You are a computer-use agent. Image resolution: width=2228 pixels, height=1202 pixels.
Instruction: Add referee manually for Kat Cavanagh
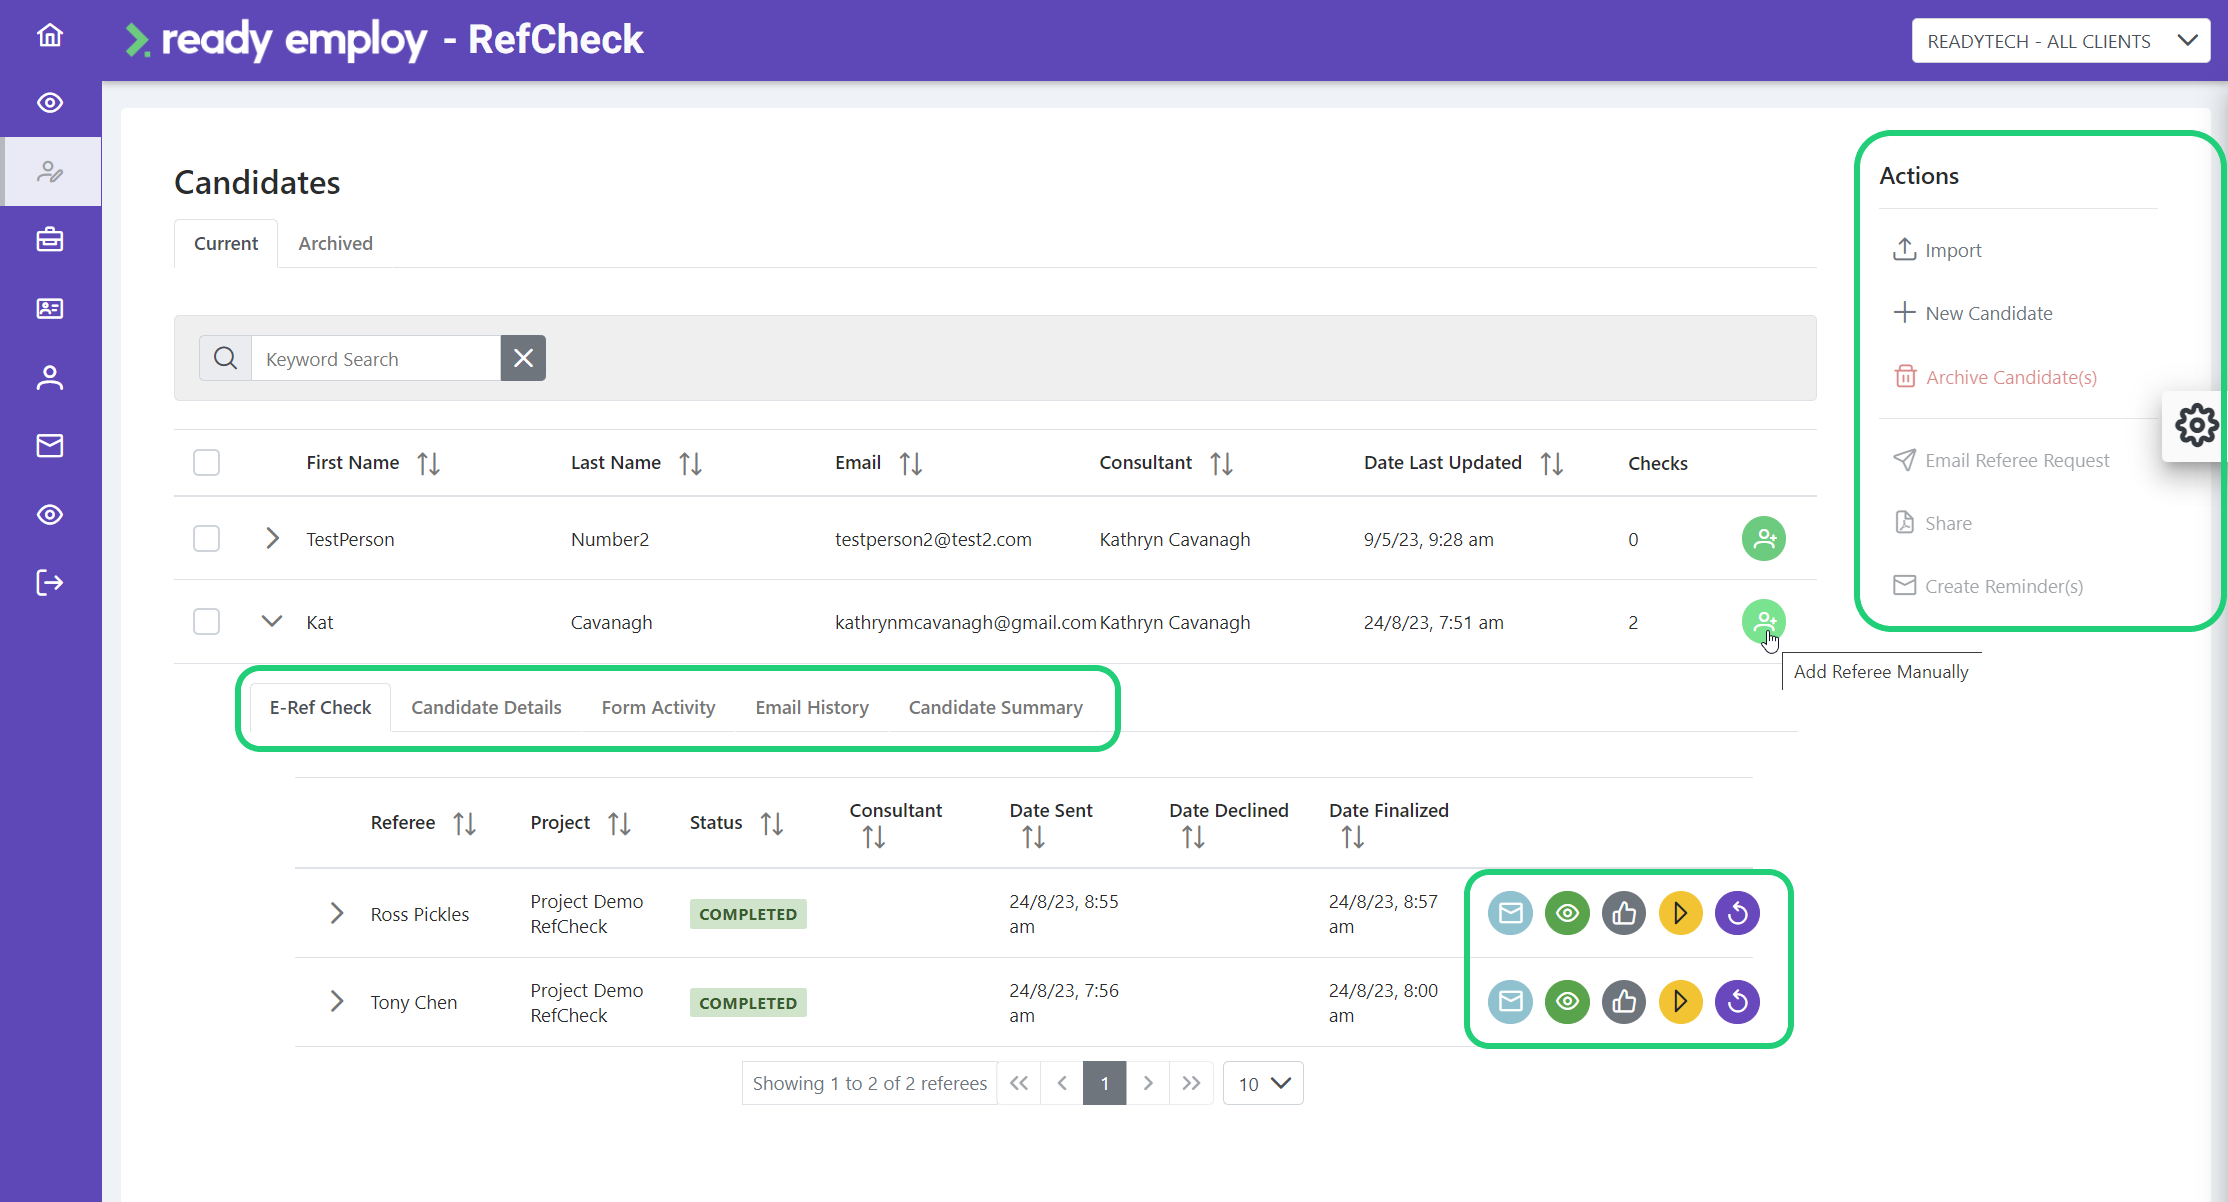1764,621
